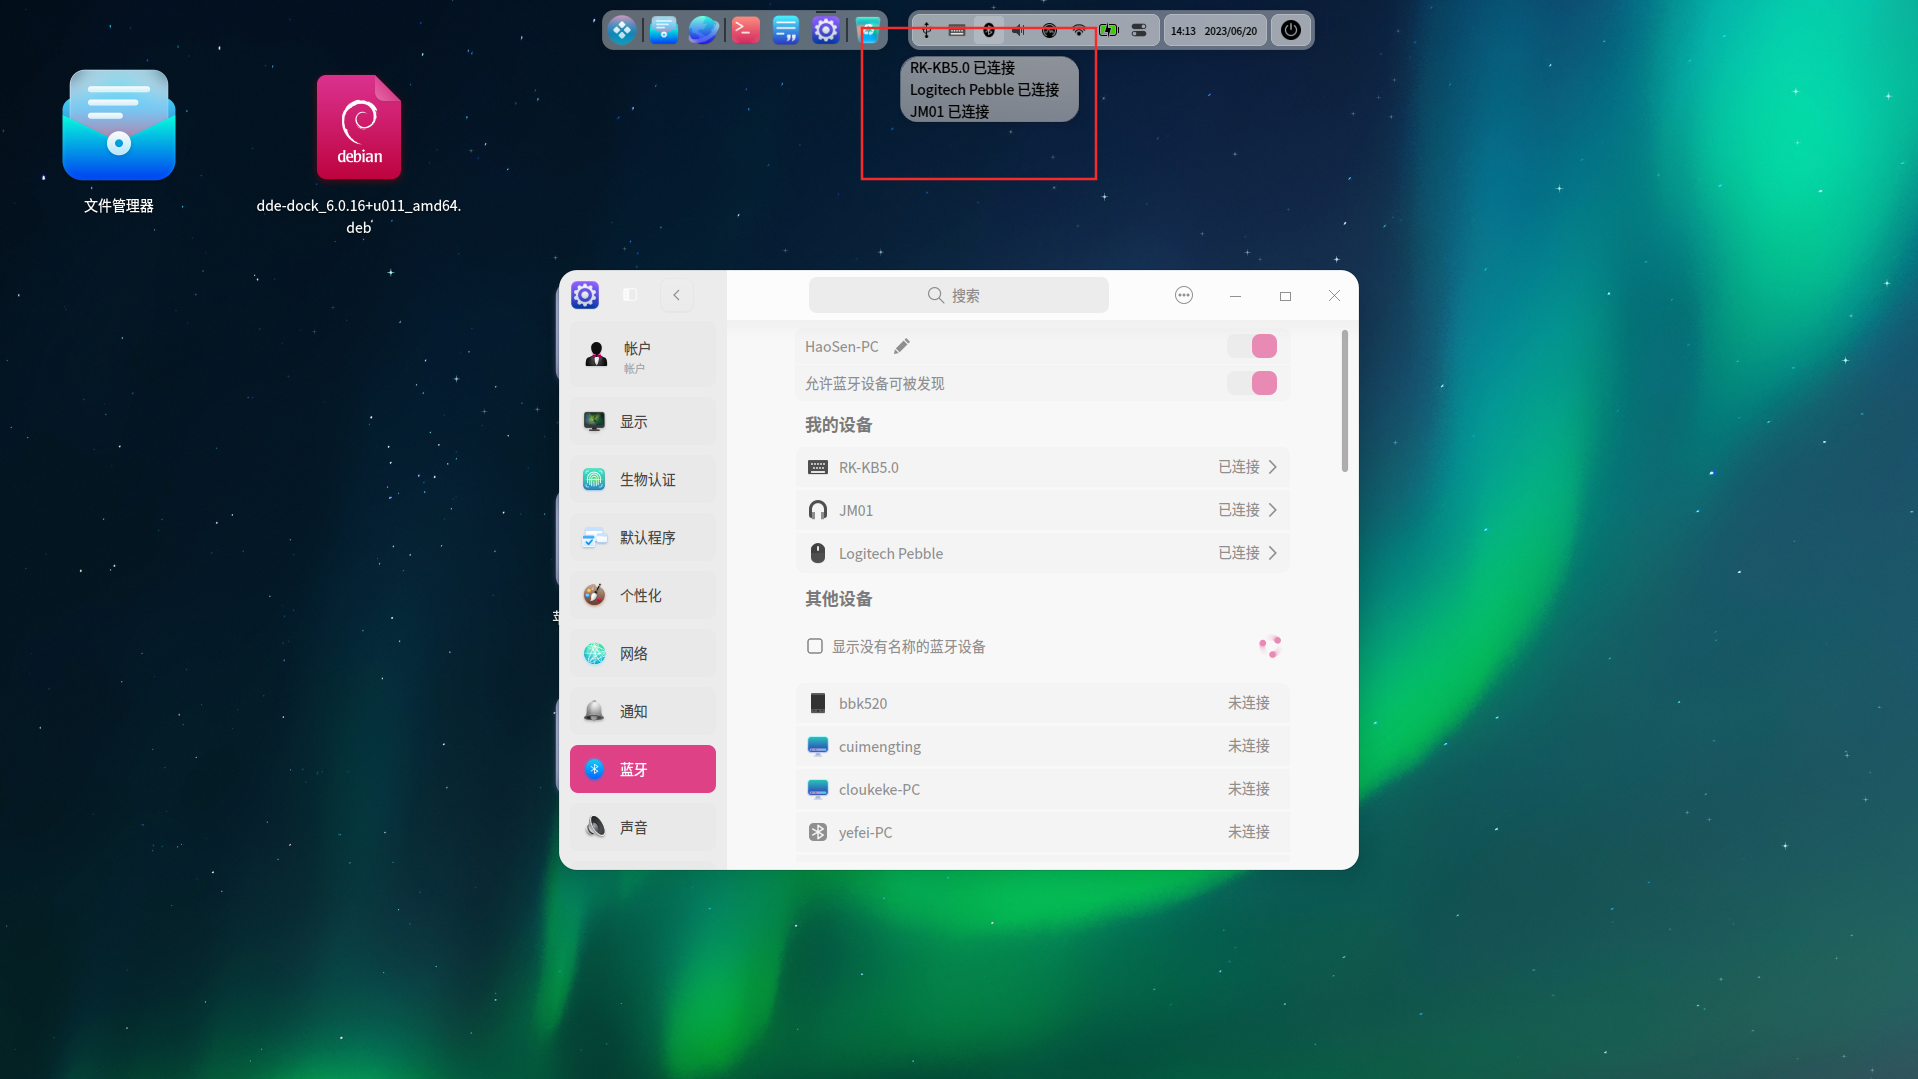1918x1079 pixels.
Task: Open the 显示 (Display) settings icon
Action: pos(594,421)
